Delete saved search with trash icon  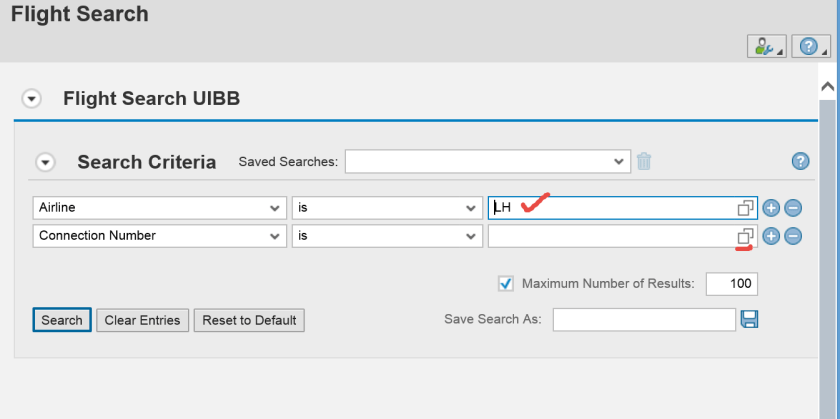pos(645,161)
